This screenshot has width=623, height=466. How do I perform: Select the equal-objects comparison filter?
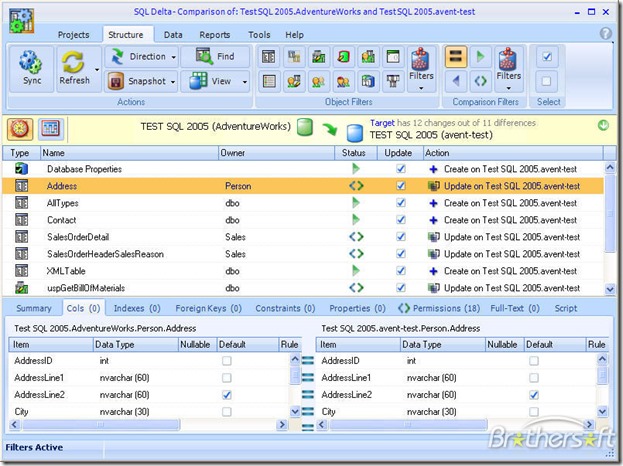click(455, 56)
